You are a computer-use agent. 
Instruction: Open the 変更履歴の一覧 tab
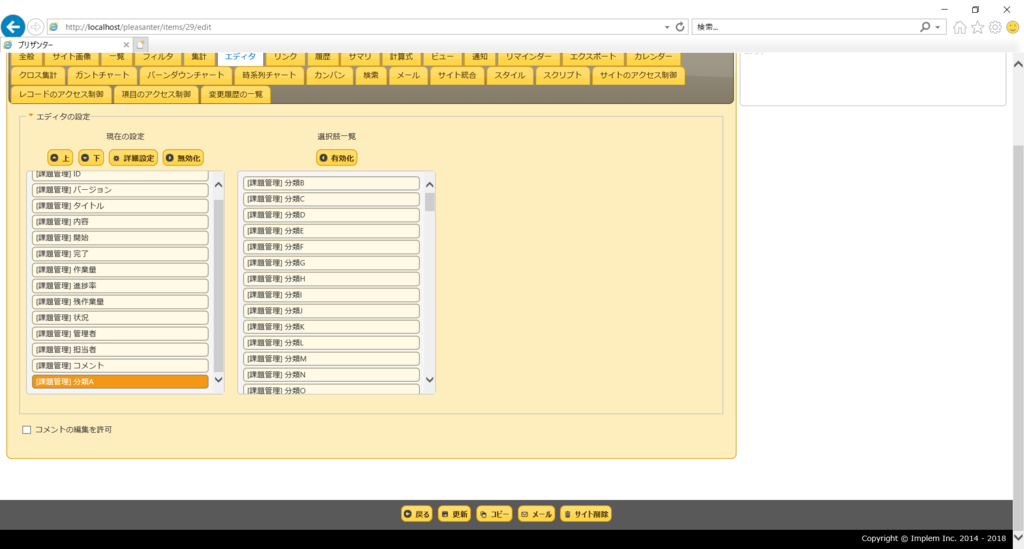(x=236, y=95)
